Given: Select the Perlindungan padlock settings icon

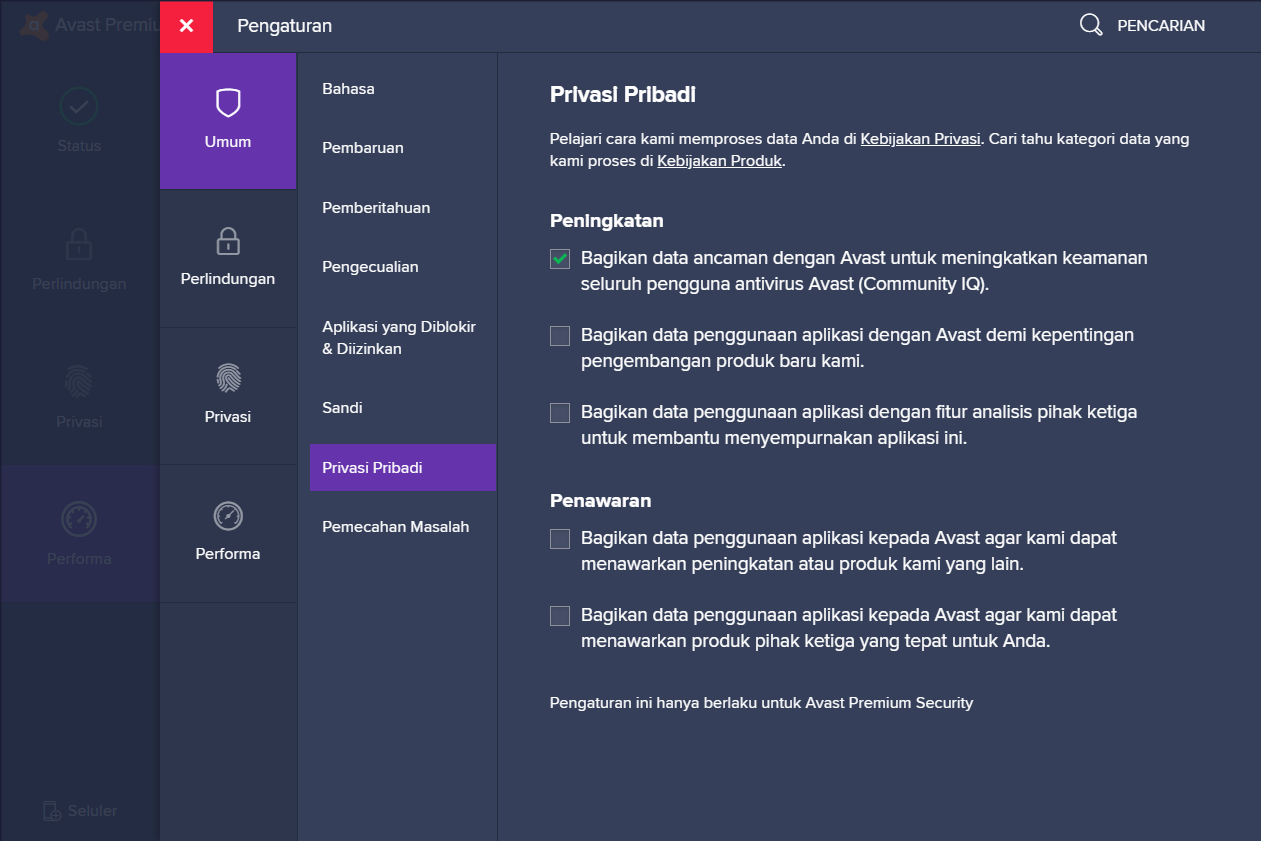Looking at the screenshot, I should click(227, 242).
